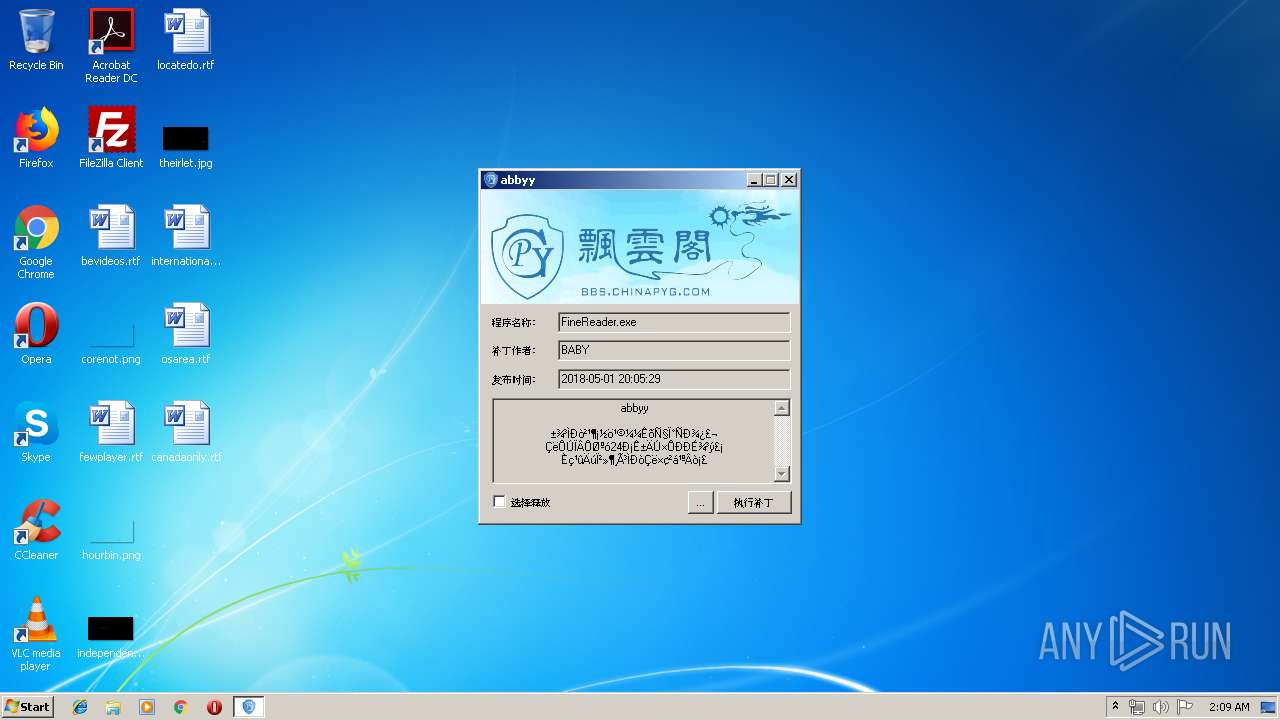This screenshot has width=1280, height=720.
Task: Click the execute patch button
Action: [x=754, y=502]
